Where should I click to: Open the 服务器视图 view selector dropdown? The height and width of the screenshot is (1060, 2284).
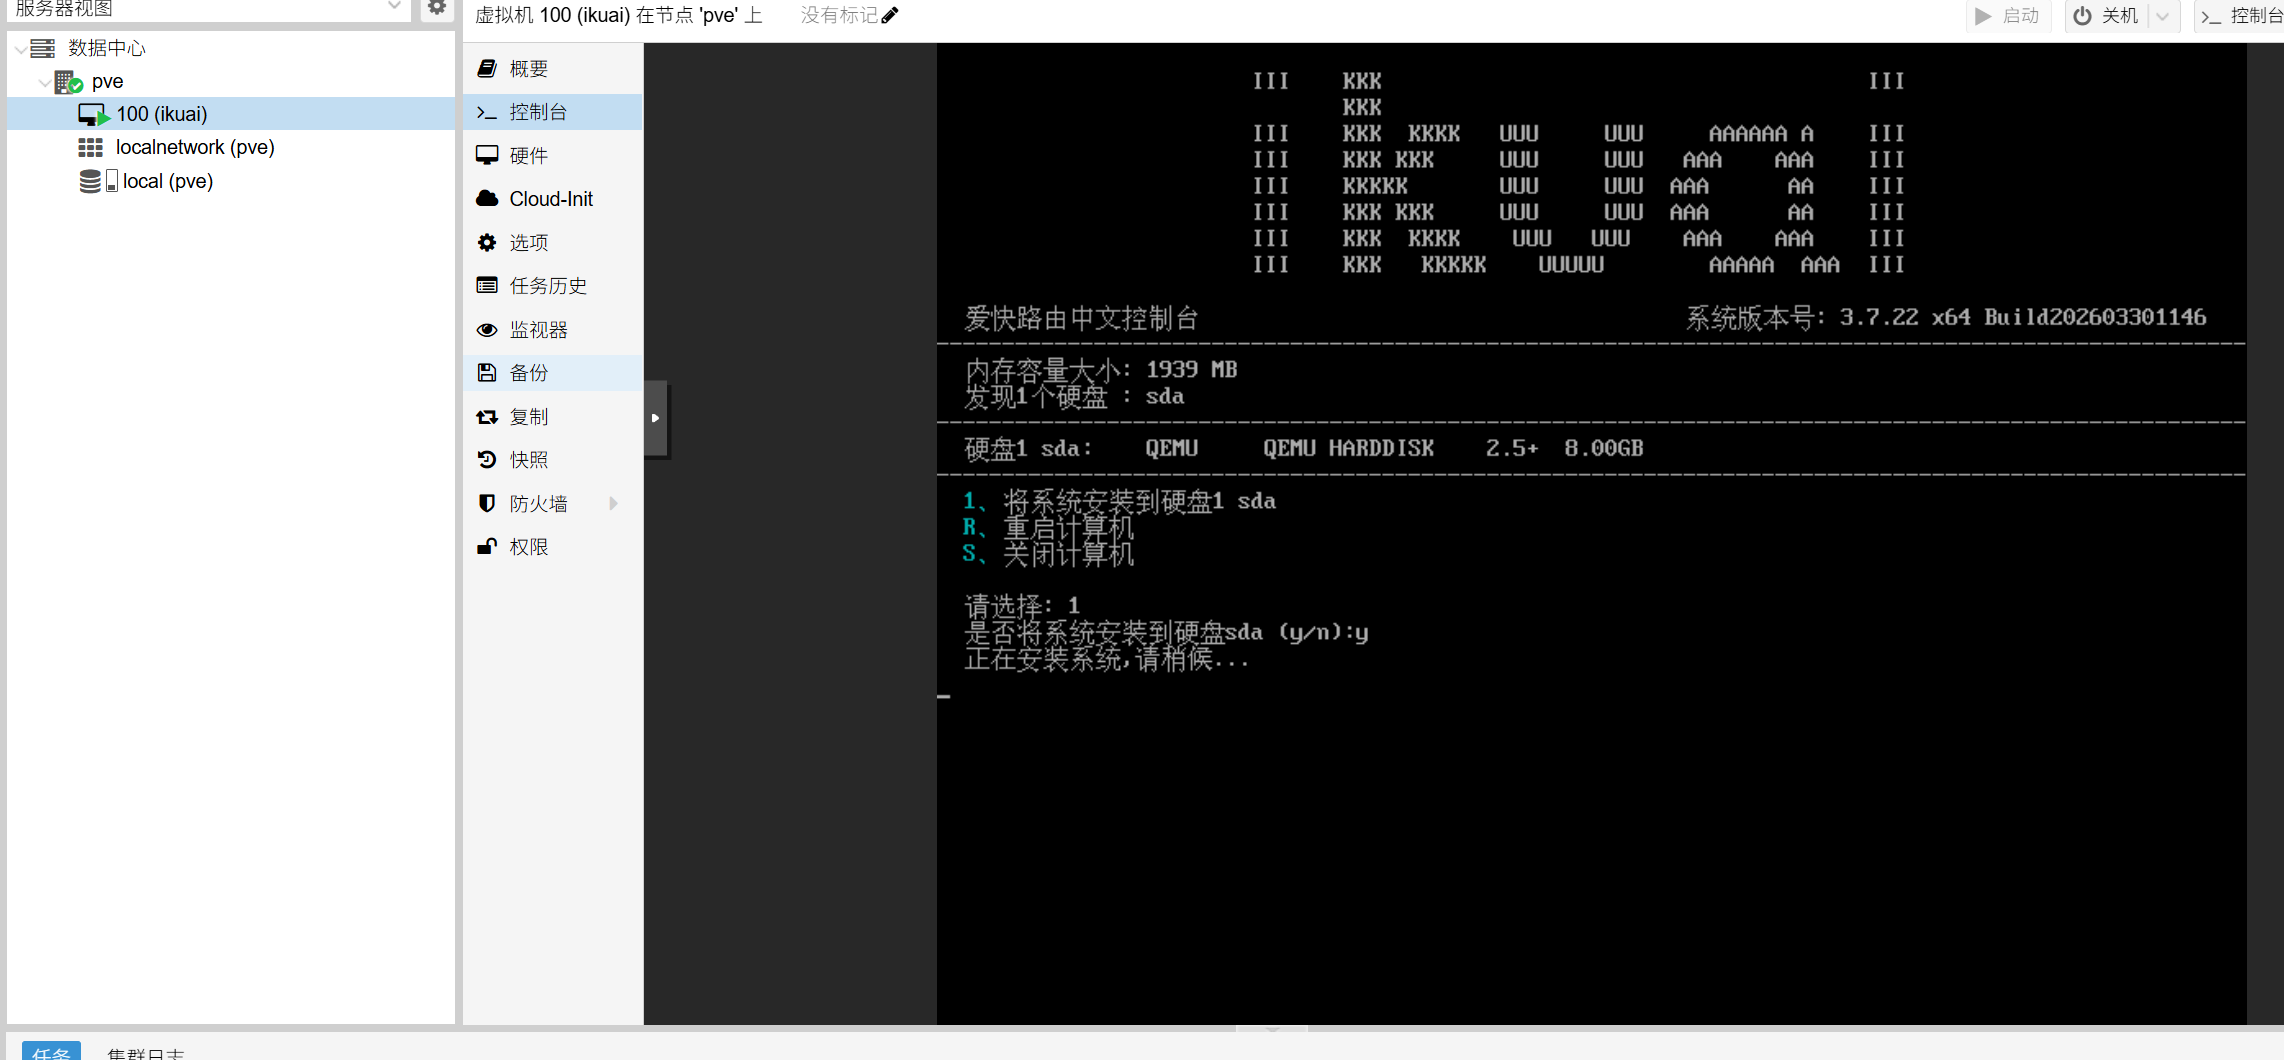click(x=394, y=8)
